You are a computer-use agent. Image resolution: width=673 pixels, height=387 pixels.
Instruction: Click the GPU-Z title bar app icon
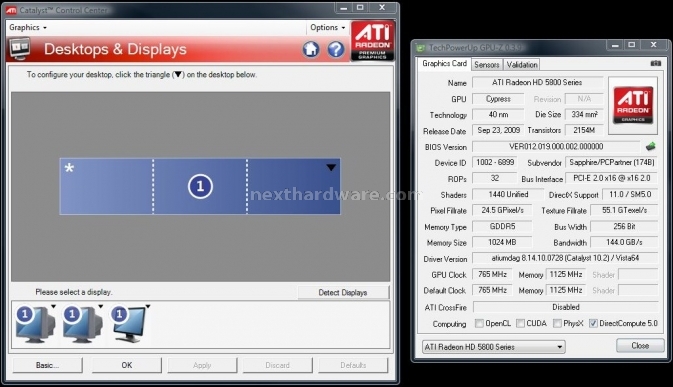(x=420, y=48)
